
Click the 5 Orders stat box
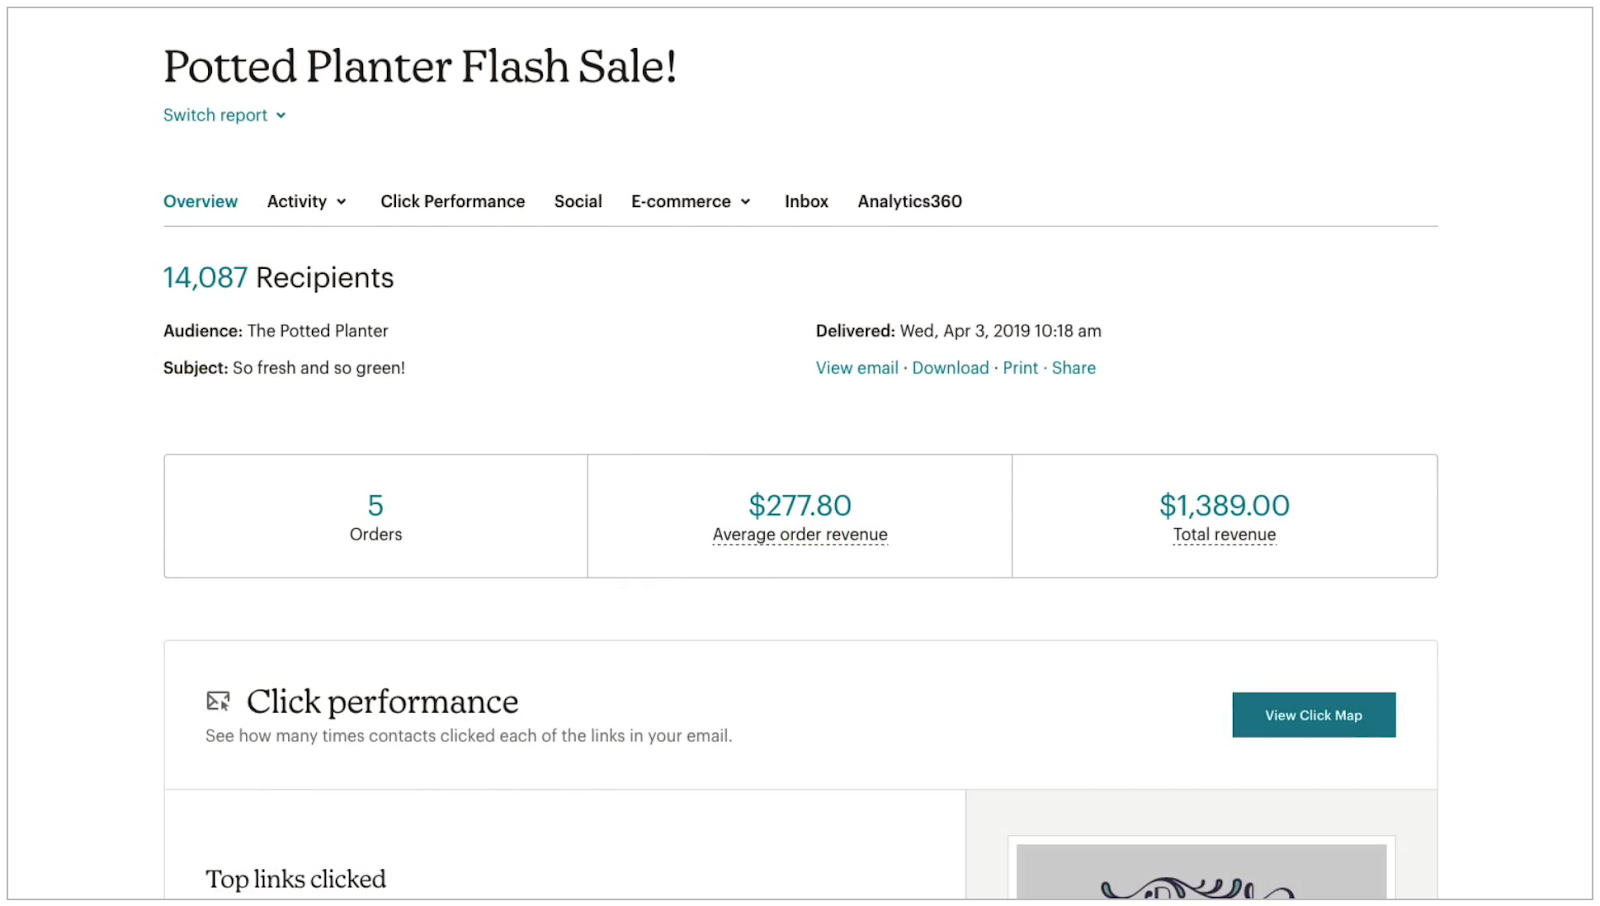click(x=375, y=516)
